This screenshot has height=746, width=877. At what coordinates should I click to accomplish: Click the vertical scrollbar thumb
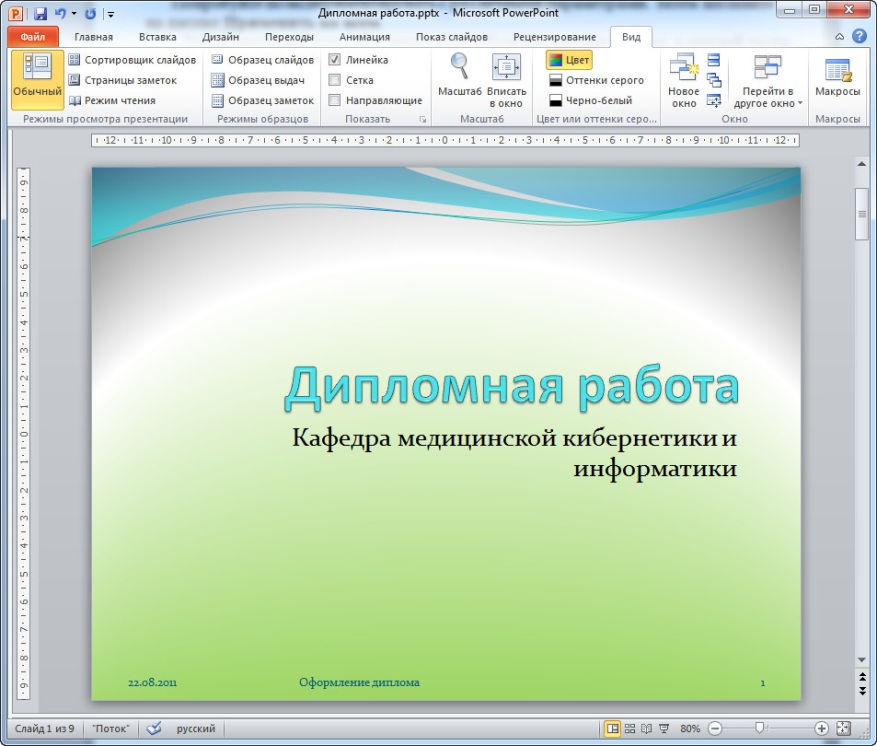point(862,214)
